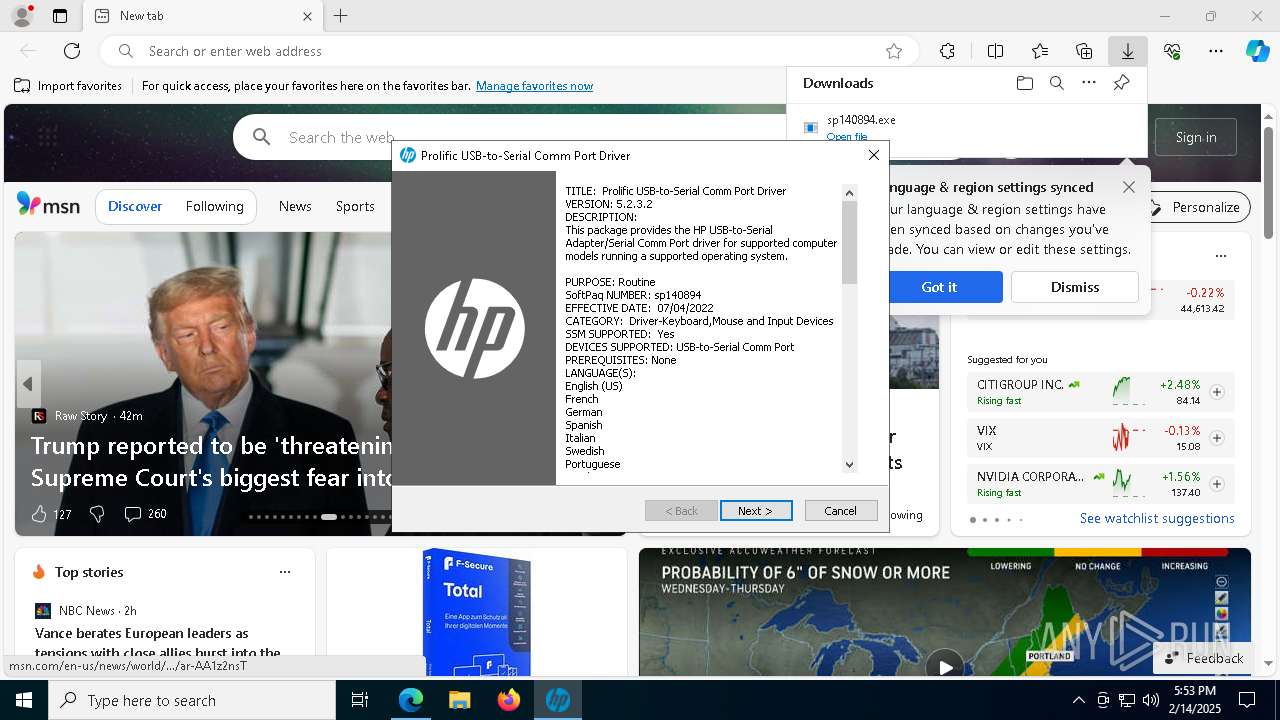Open the Sports menu item
1280x720 pixels.
click(x=355, y=206)
